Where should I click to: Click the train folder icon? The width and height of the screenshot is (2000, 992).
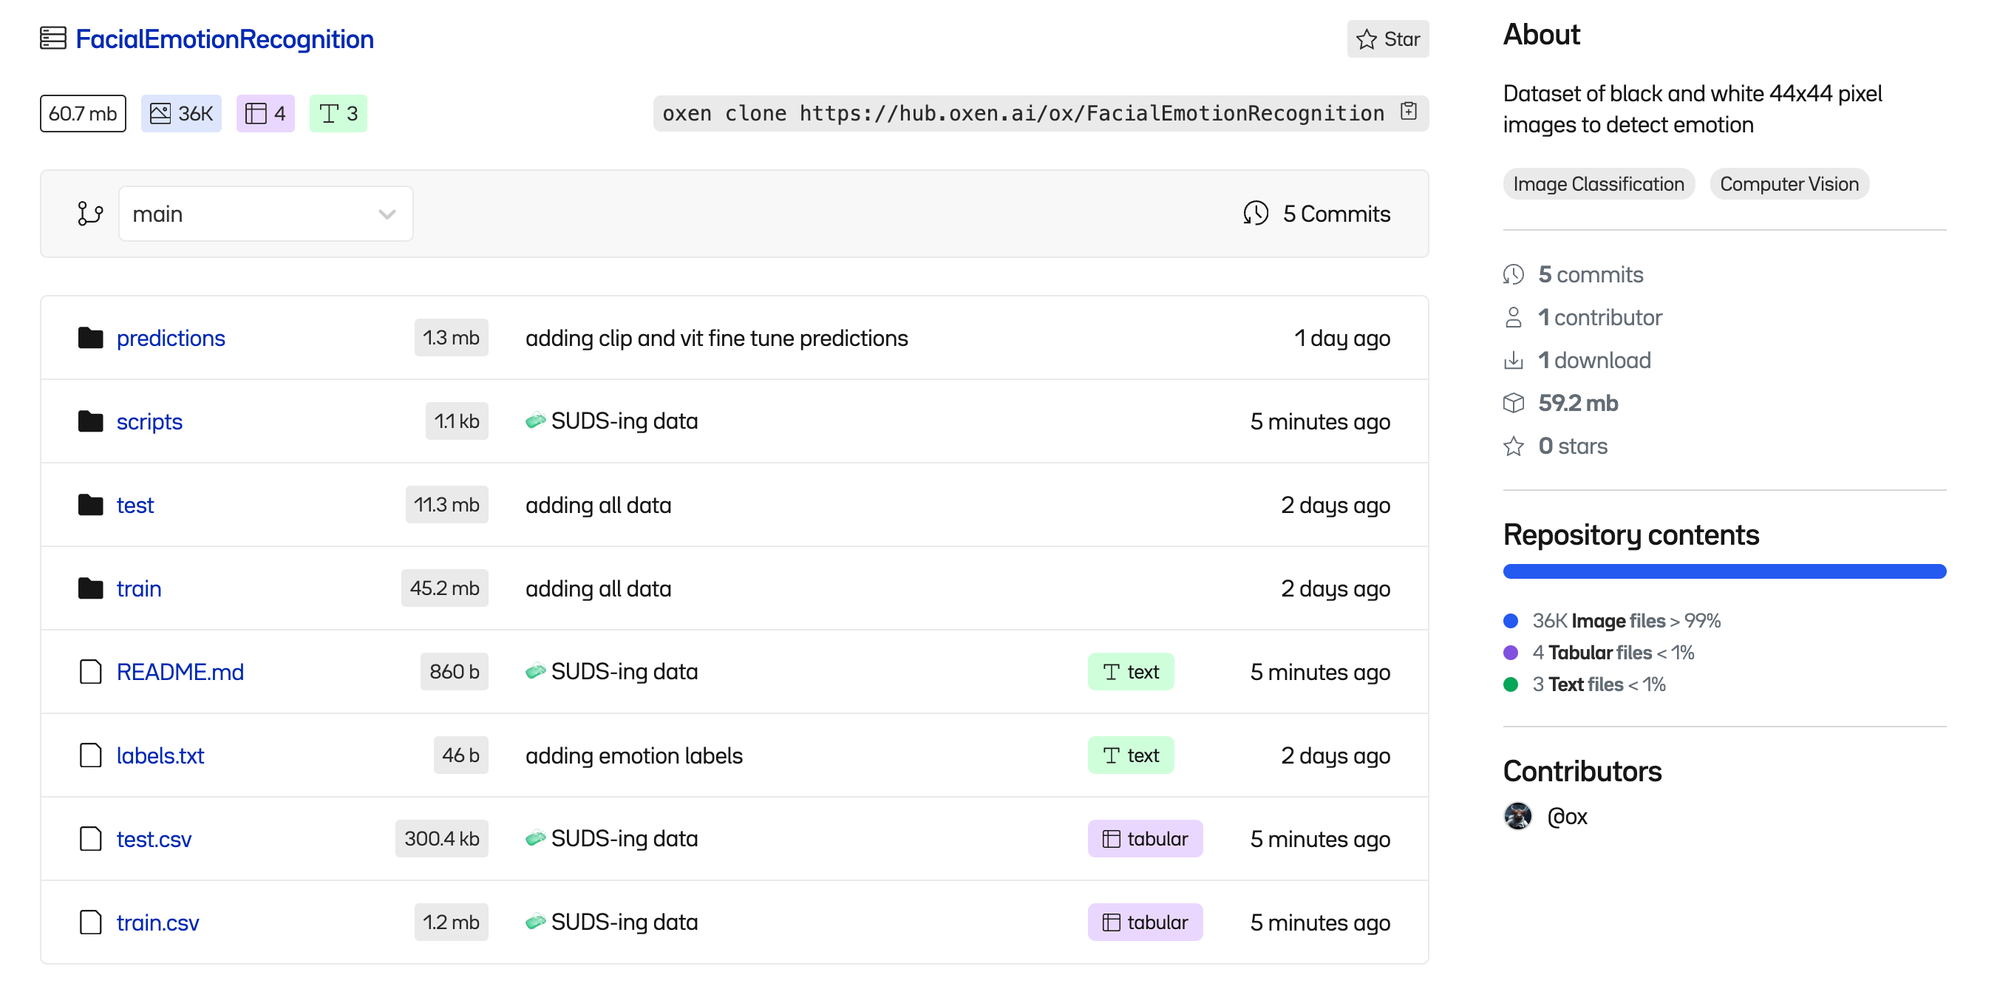(x=91, y=588)
